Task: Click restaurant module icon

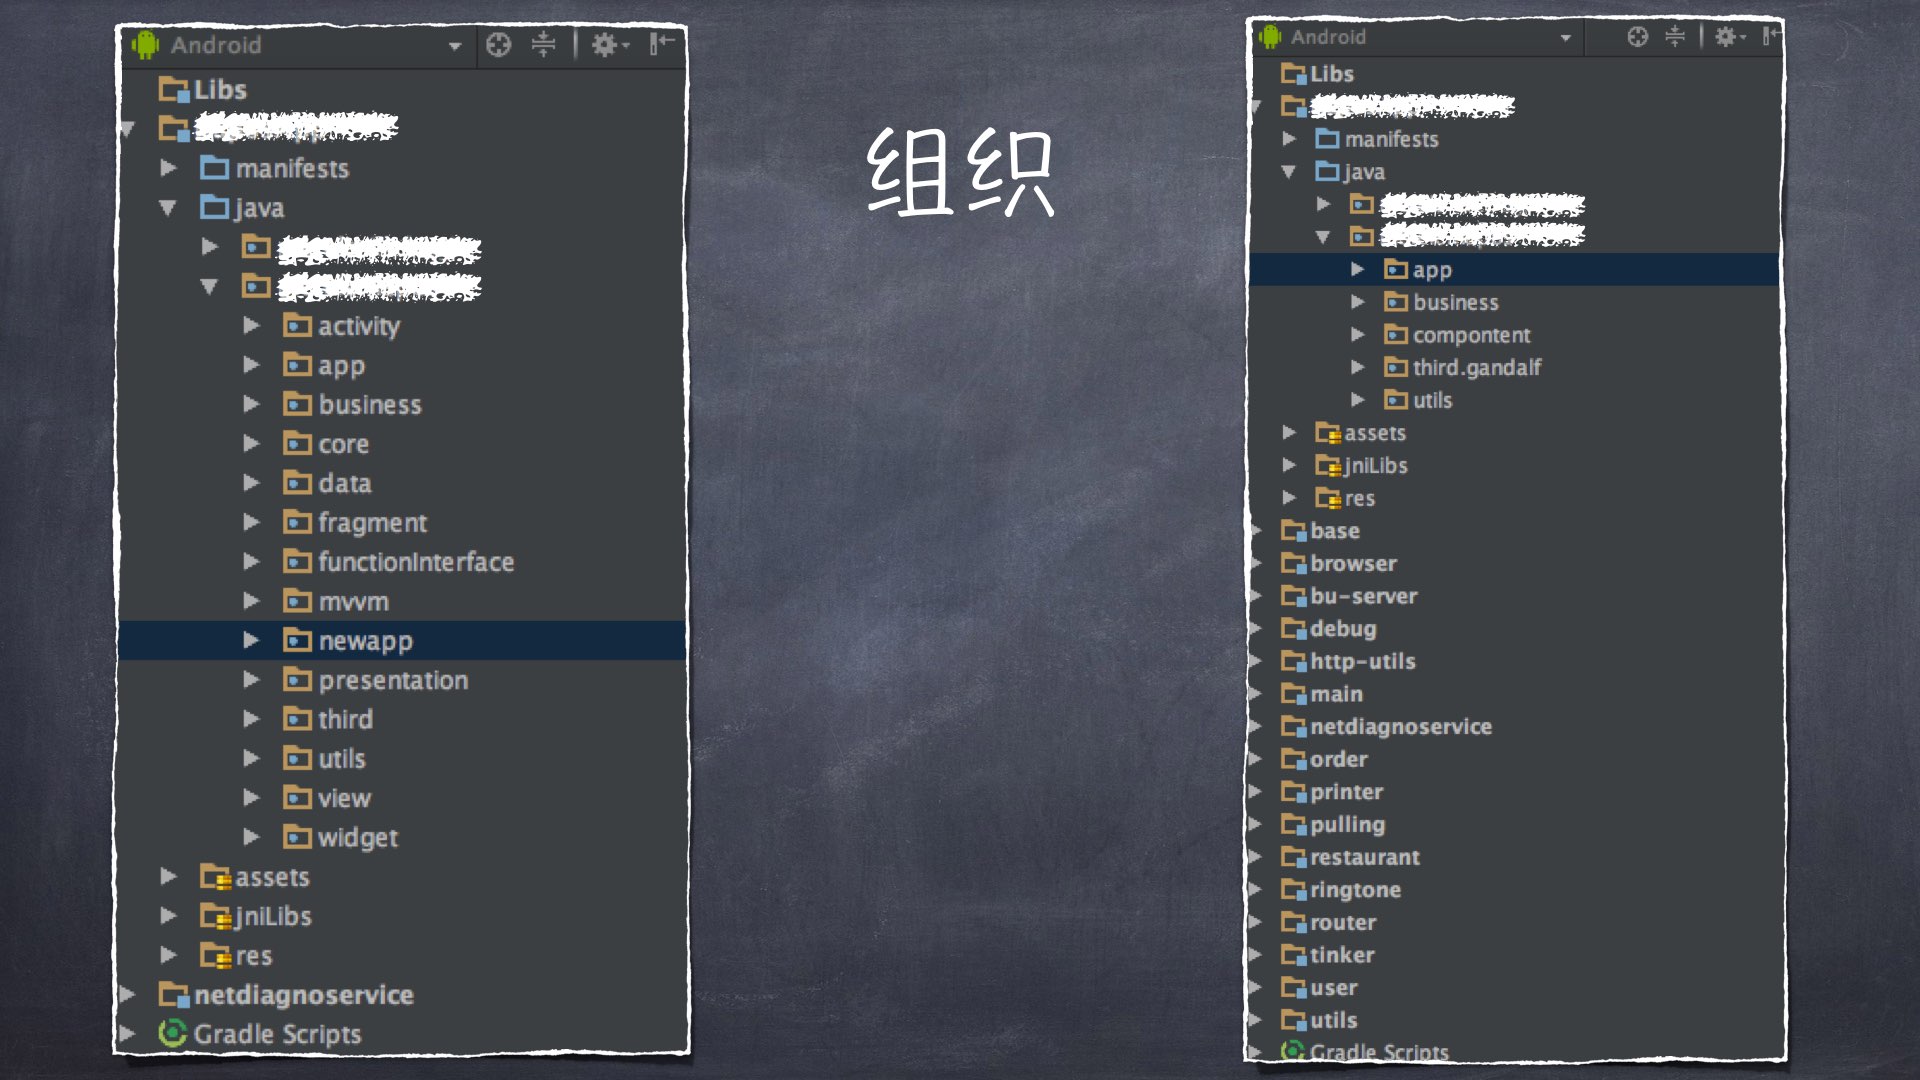Action: click(1294, 858)
